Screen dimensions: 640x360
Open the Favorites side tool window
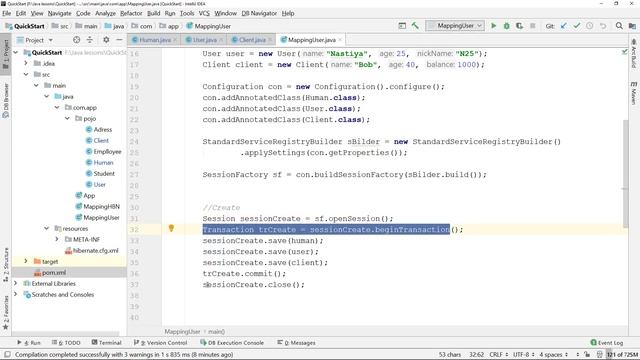pos(6,313)
